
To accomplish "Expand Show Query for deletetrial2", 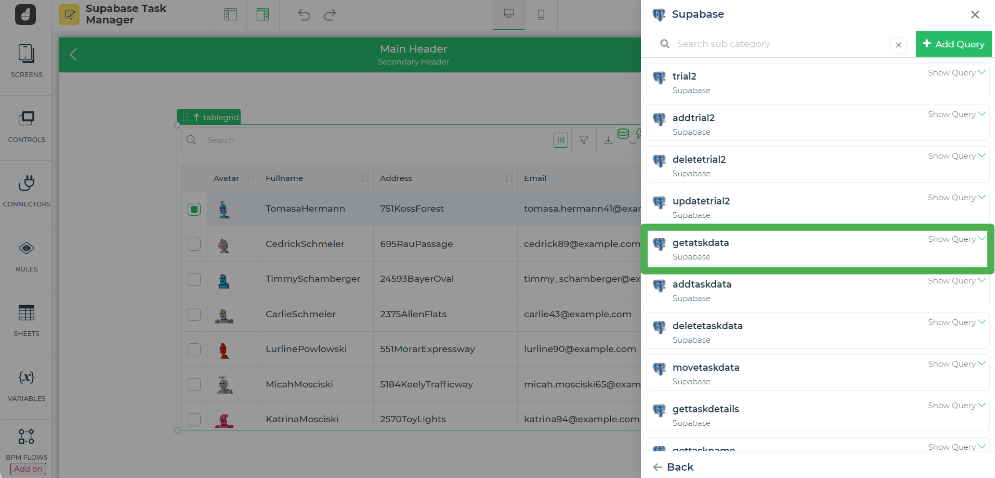I will coord(956,156).
